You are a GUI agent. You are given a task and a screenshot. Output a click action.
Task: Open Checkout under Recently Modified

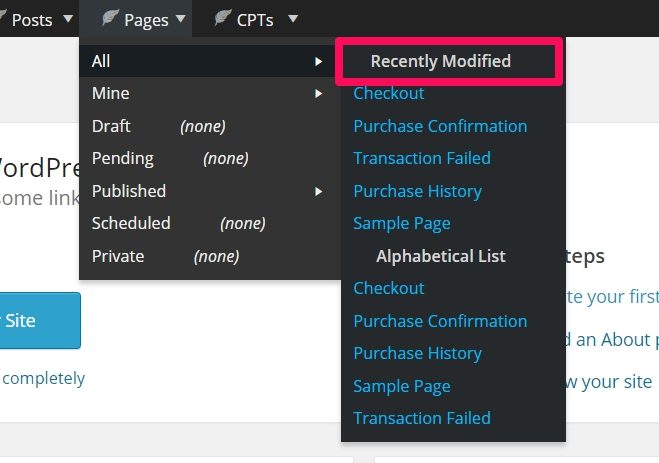tap(388, 93)
